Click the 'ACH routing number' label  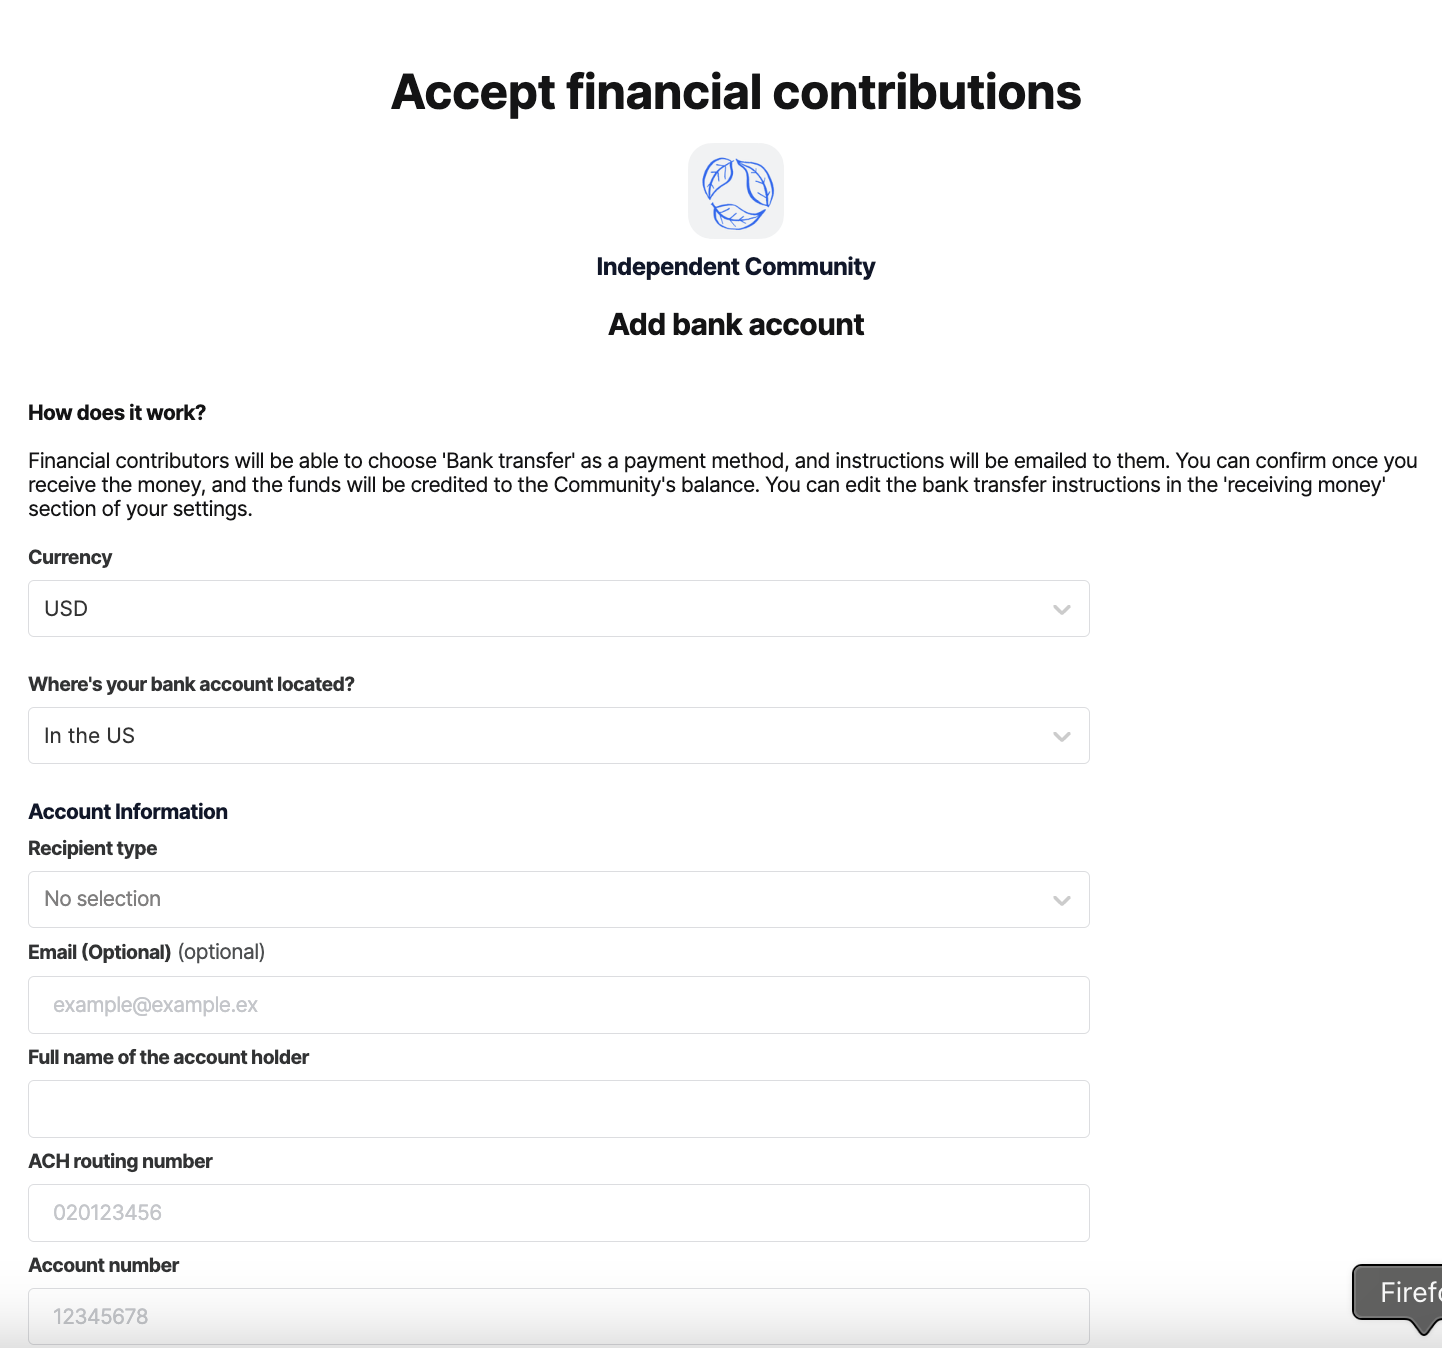click(120, 1161)
